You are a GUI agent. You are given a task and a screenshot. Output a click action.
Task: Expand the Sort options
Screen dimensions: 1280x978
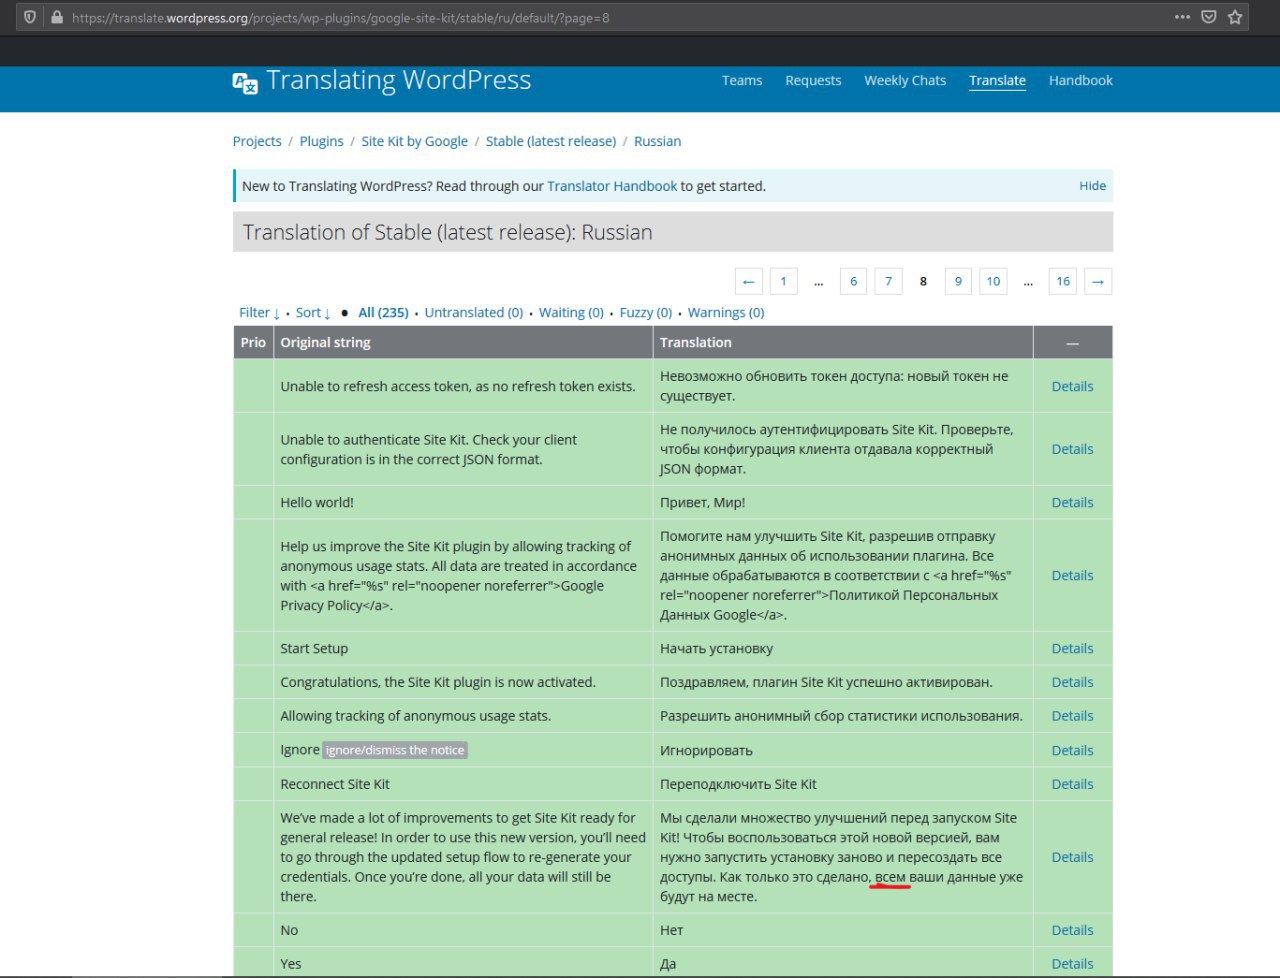[313, 312]
